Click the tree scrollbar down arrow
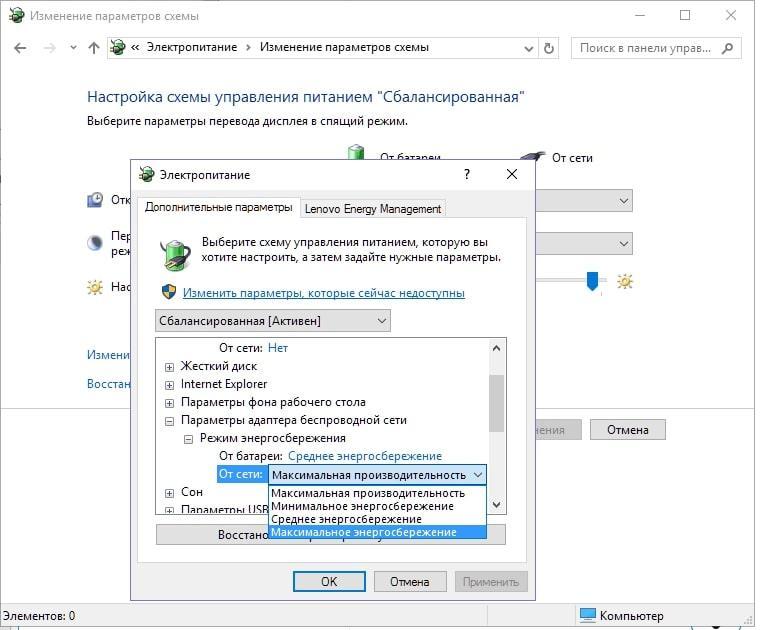761x630 pixels. click(x=496, y=504)
